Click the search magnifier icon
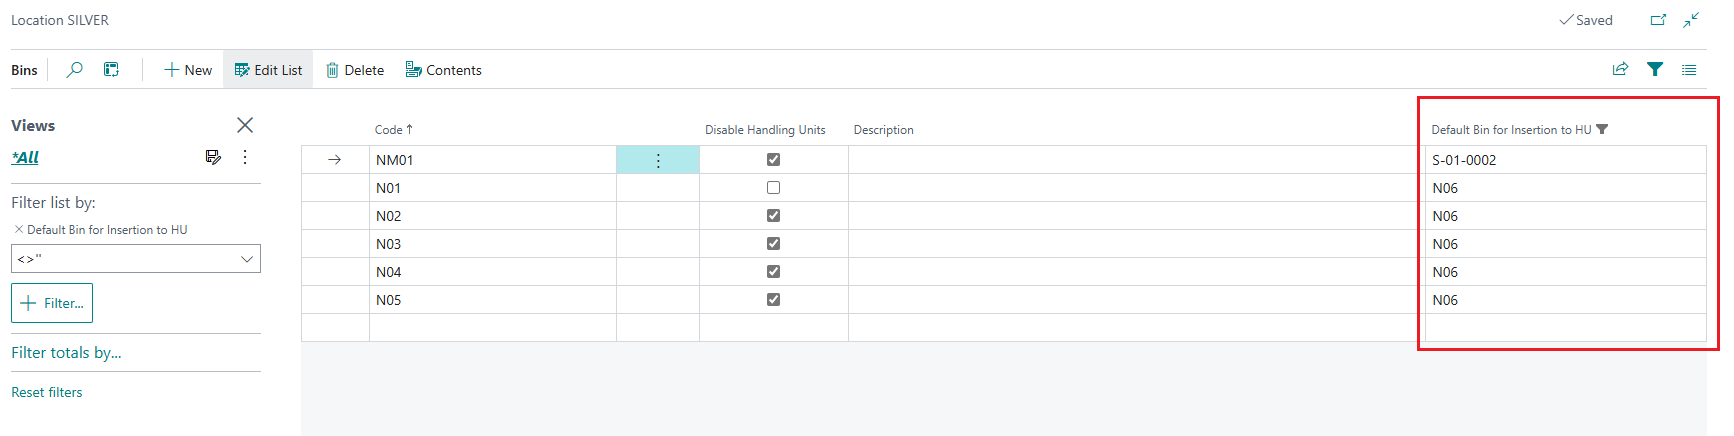The width and height of the screenshot is (1734, 436). click(74, 70)
